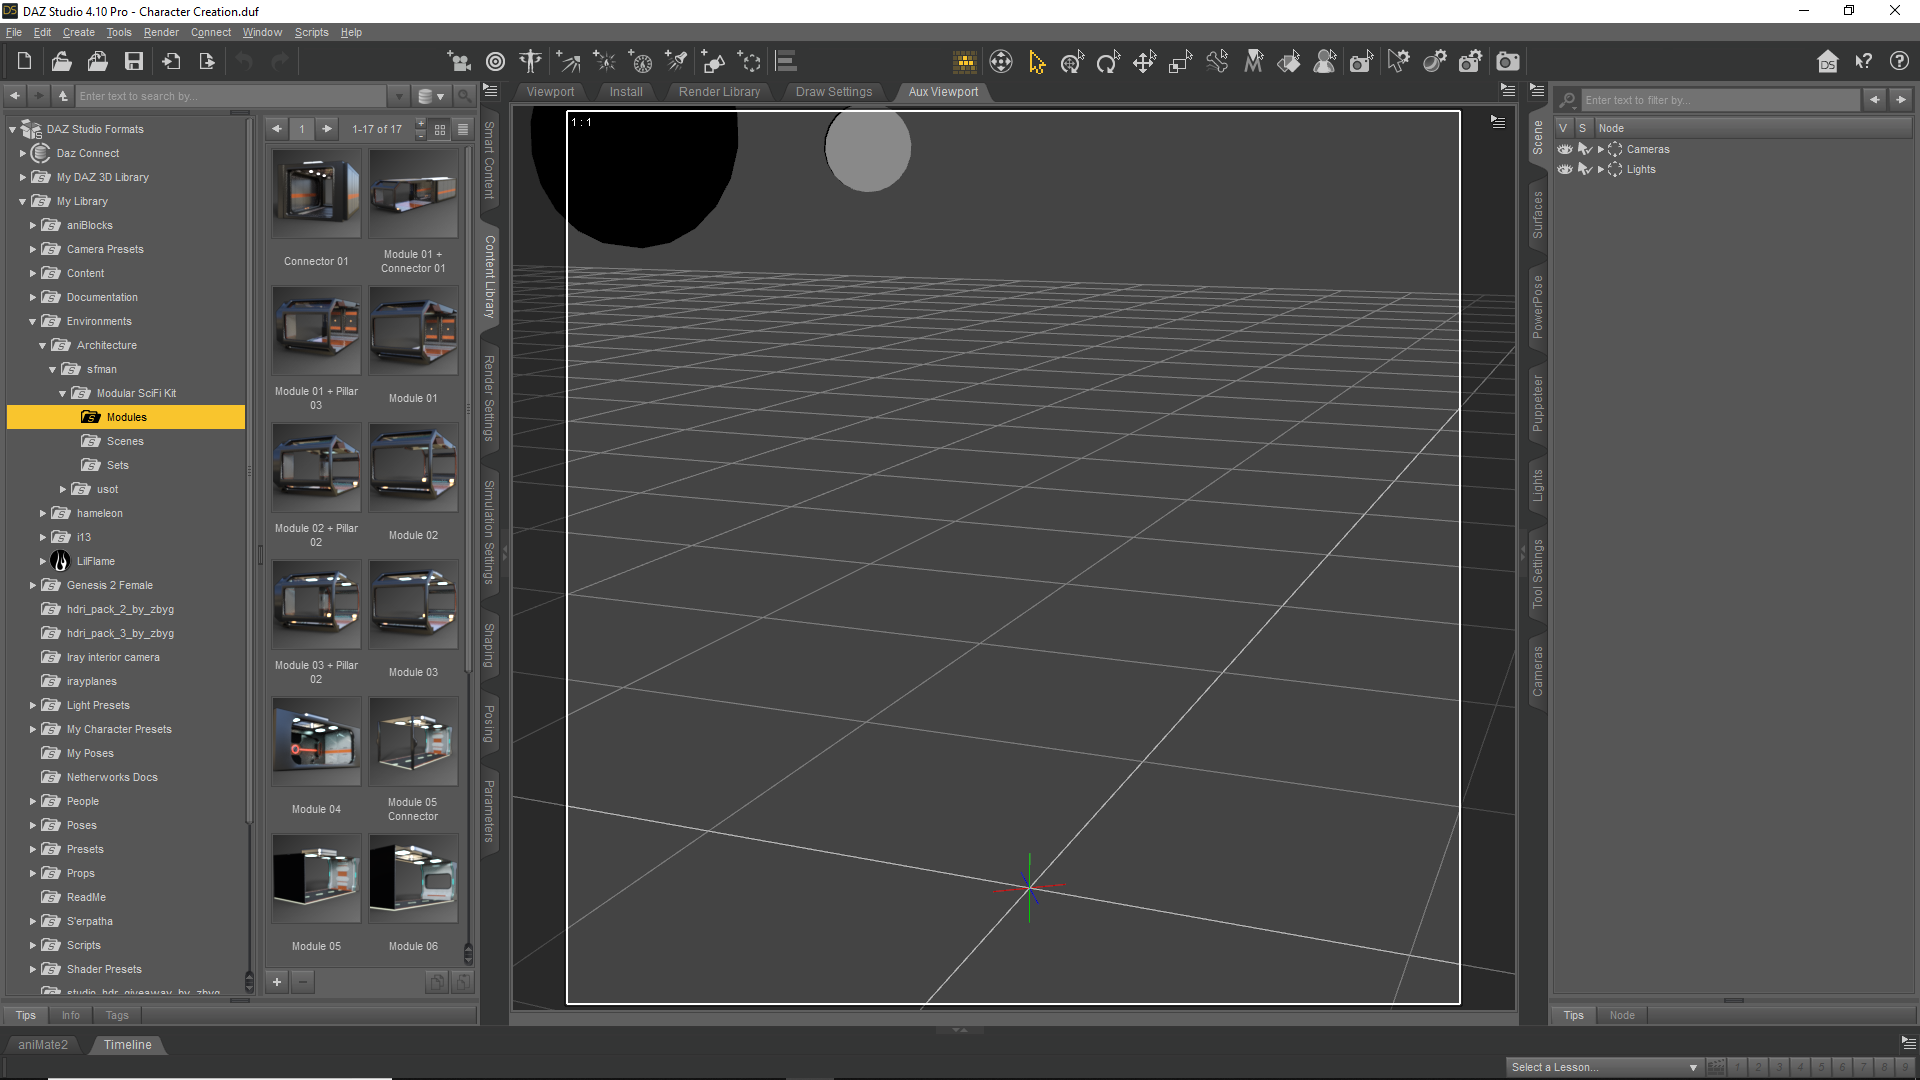The height and width of the screenshot is (1080, 1920).
Task: Open the Tags button in content pane
Action: (117, 1015)
